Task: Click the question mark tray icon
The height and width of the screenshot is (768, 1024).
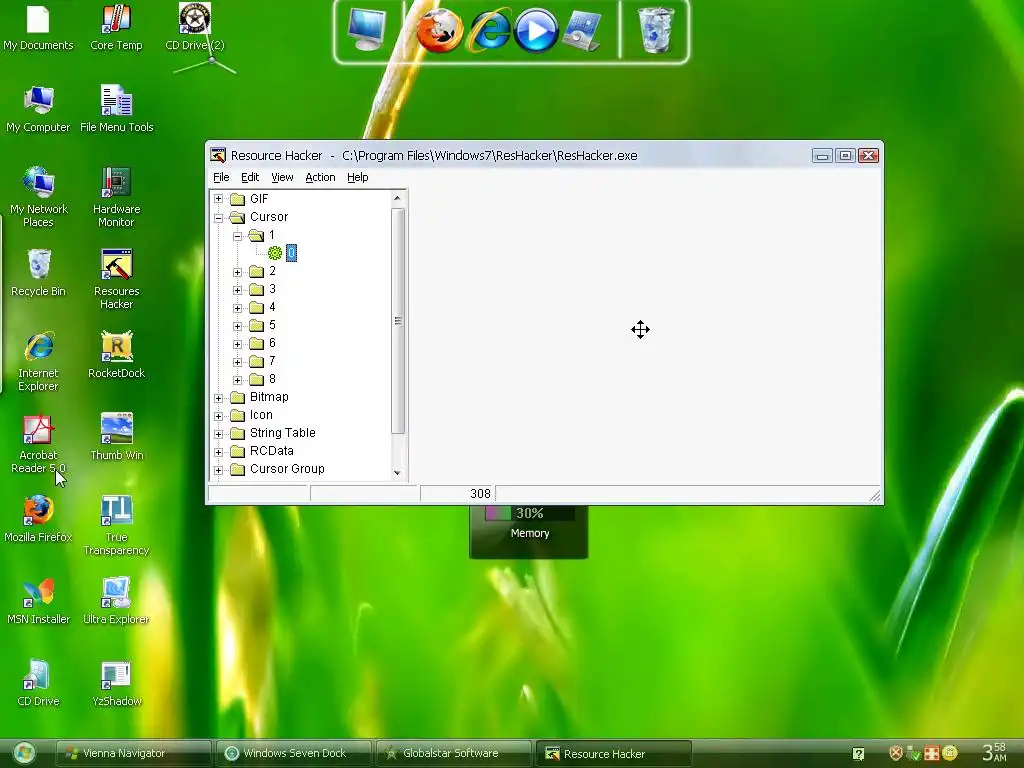Action: pyautogui.click(x=859, y=754)
